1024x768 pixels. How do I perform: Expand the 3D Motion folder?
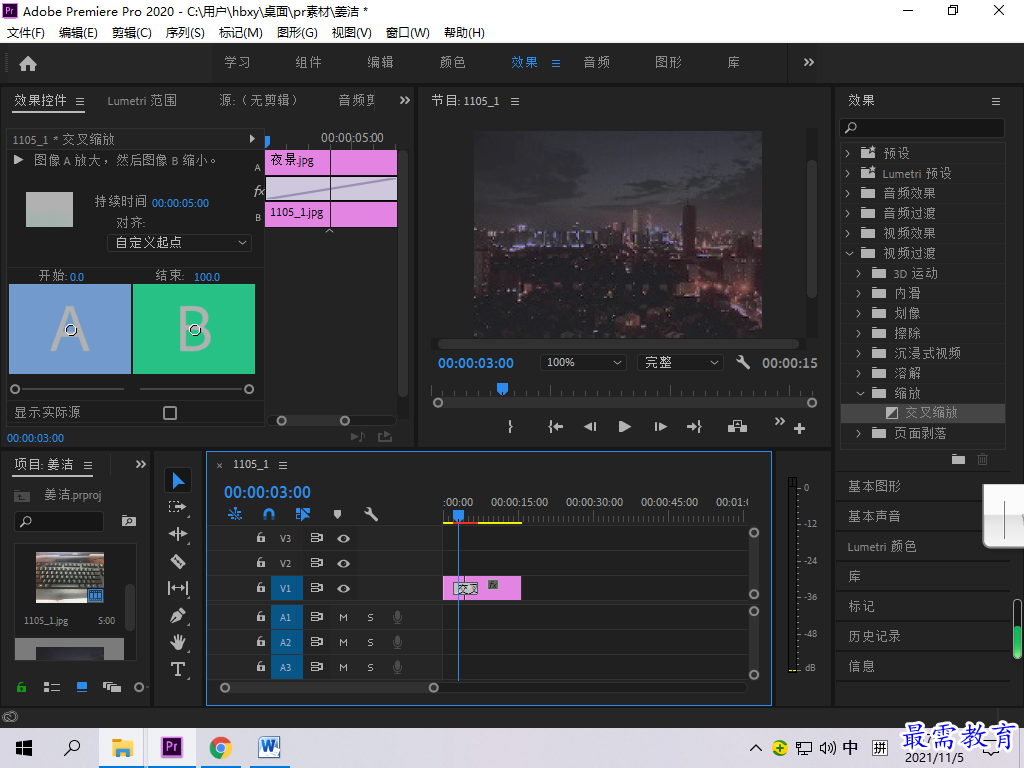tap(859, 274)
